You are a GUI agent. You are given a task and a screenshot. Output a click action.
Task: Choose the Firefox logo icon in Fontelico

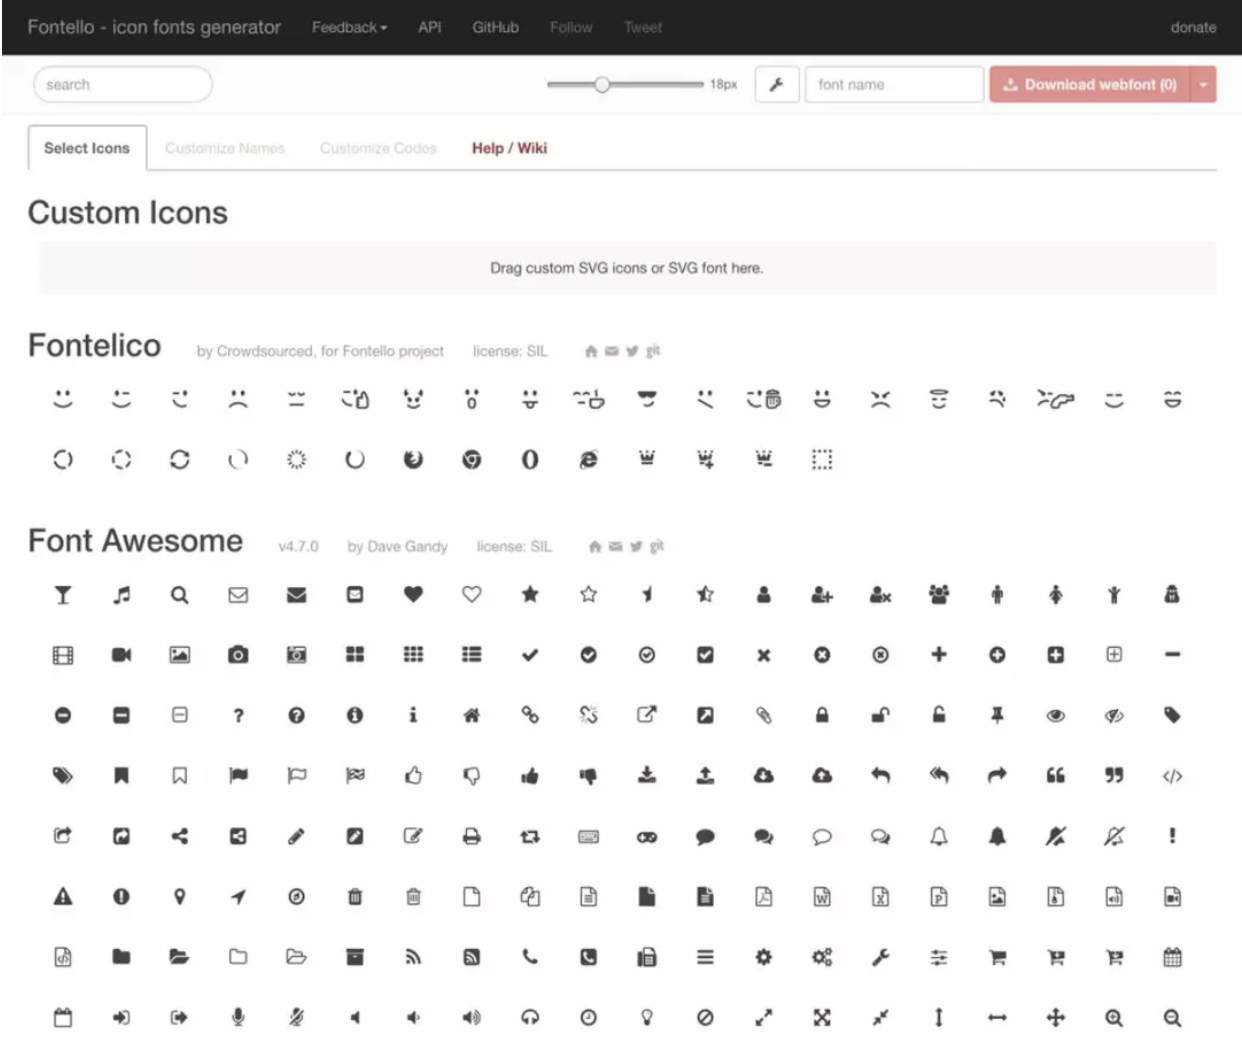coord(413,459)
